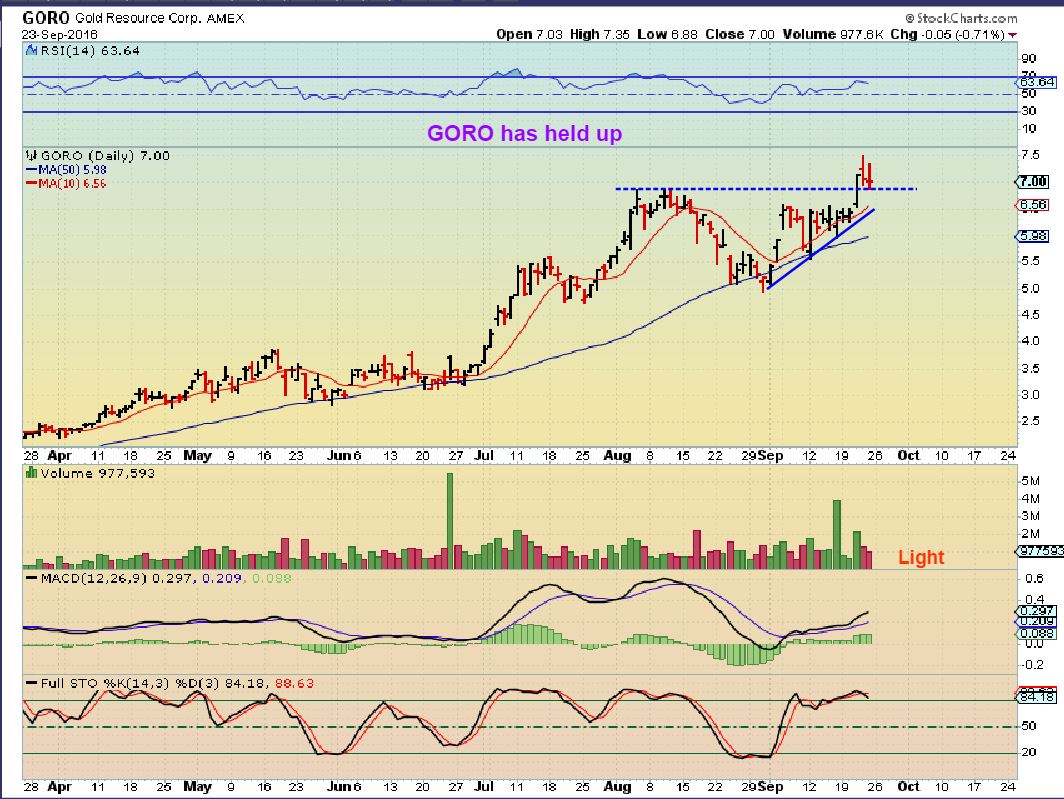The width and height of the screenshot is (1064, 799).
Task: Click the GORO has held up annotation
Action: click(x=525, y=133)
